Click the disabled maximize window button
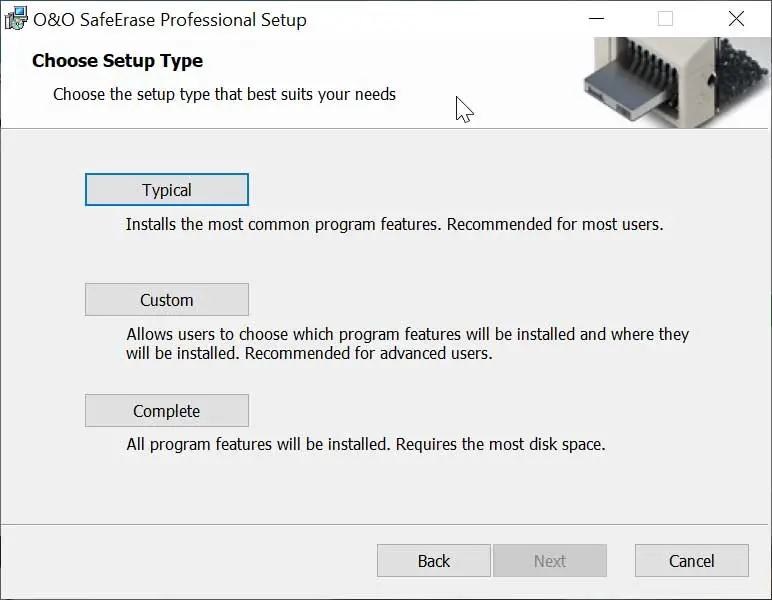Screen dimensions: 772x600 [x=665, y=19]
